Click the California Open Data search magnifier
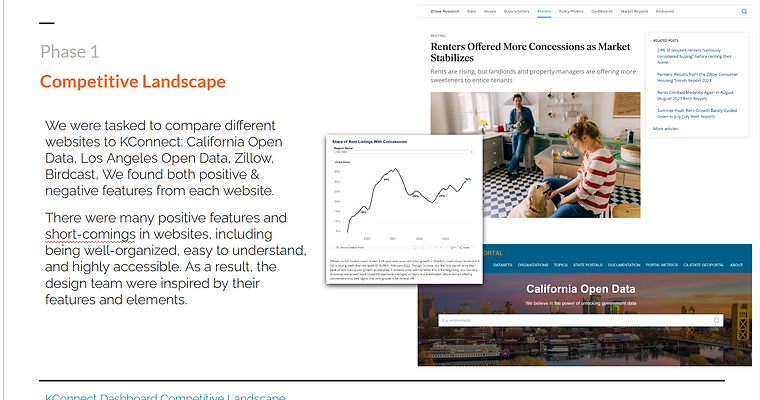The height and width of the screenshot is (400, 760). pos(716,320)
